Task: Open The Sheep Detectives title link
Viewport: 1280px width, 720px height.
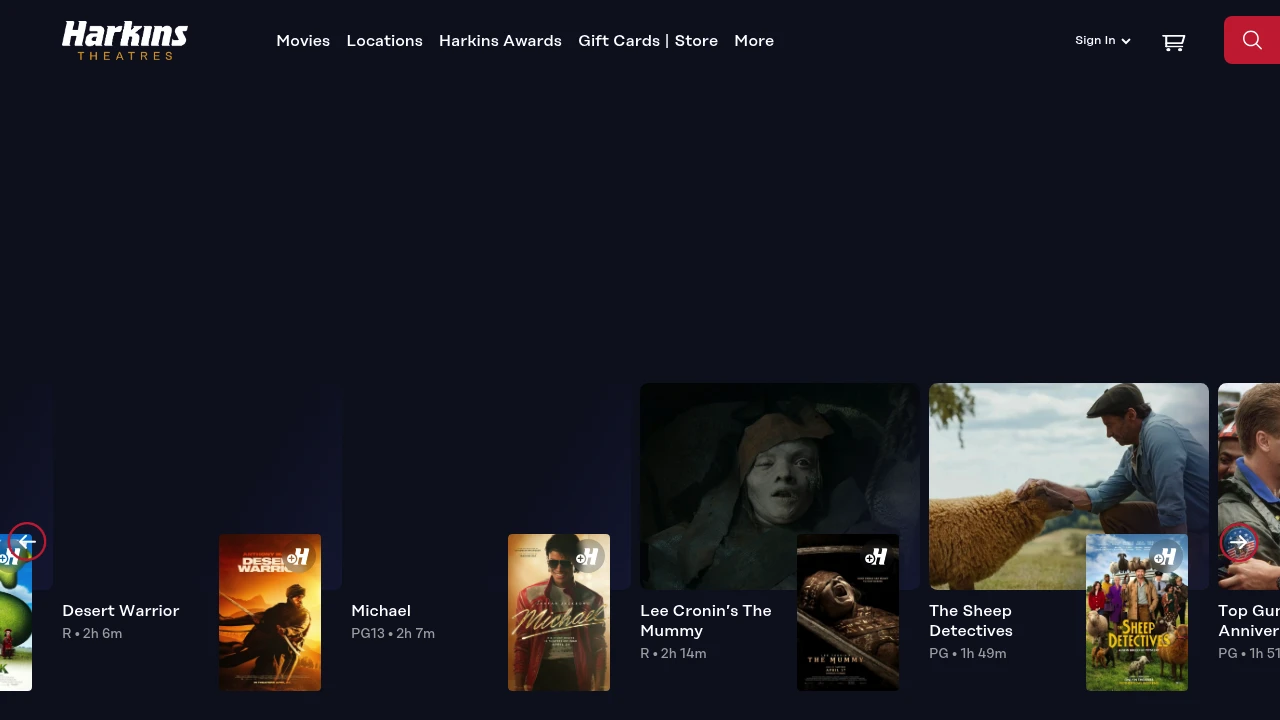Action: (x=971, y=621)
